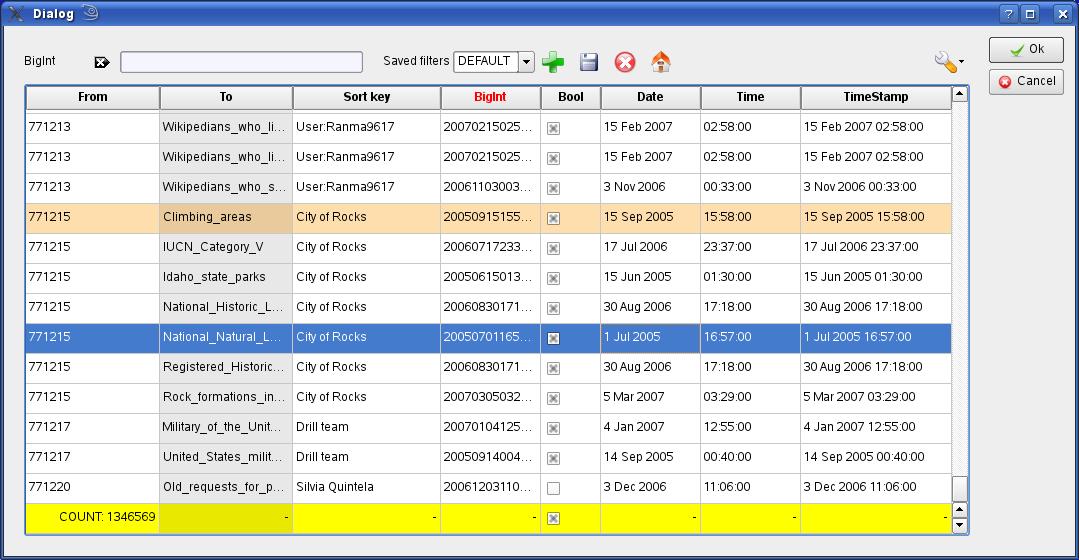Click the 15 Jun 2005 date cell

click(650, 277)
